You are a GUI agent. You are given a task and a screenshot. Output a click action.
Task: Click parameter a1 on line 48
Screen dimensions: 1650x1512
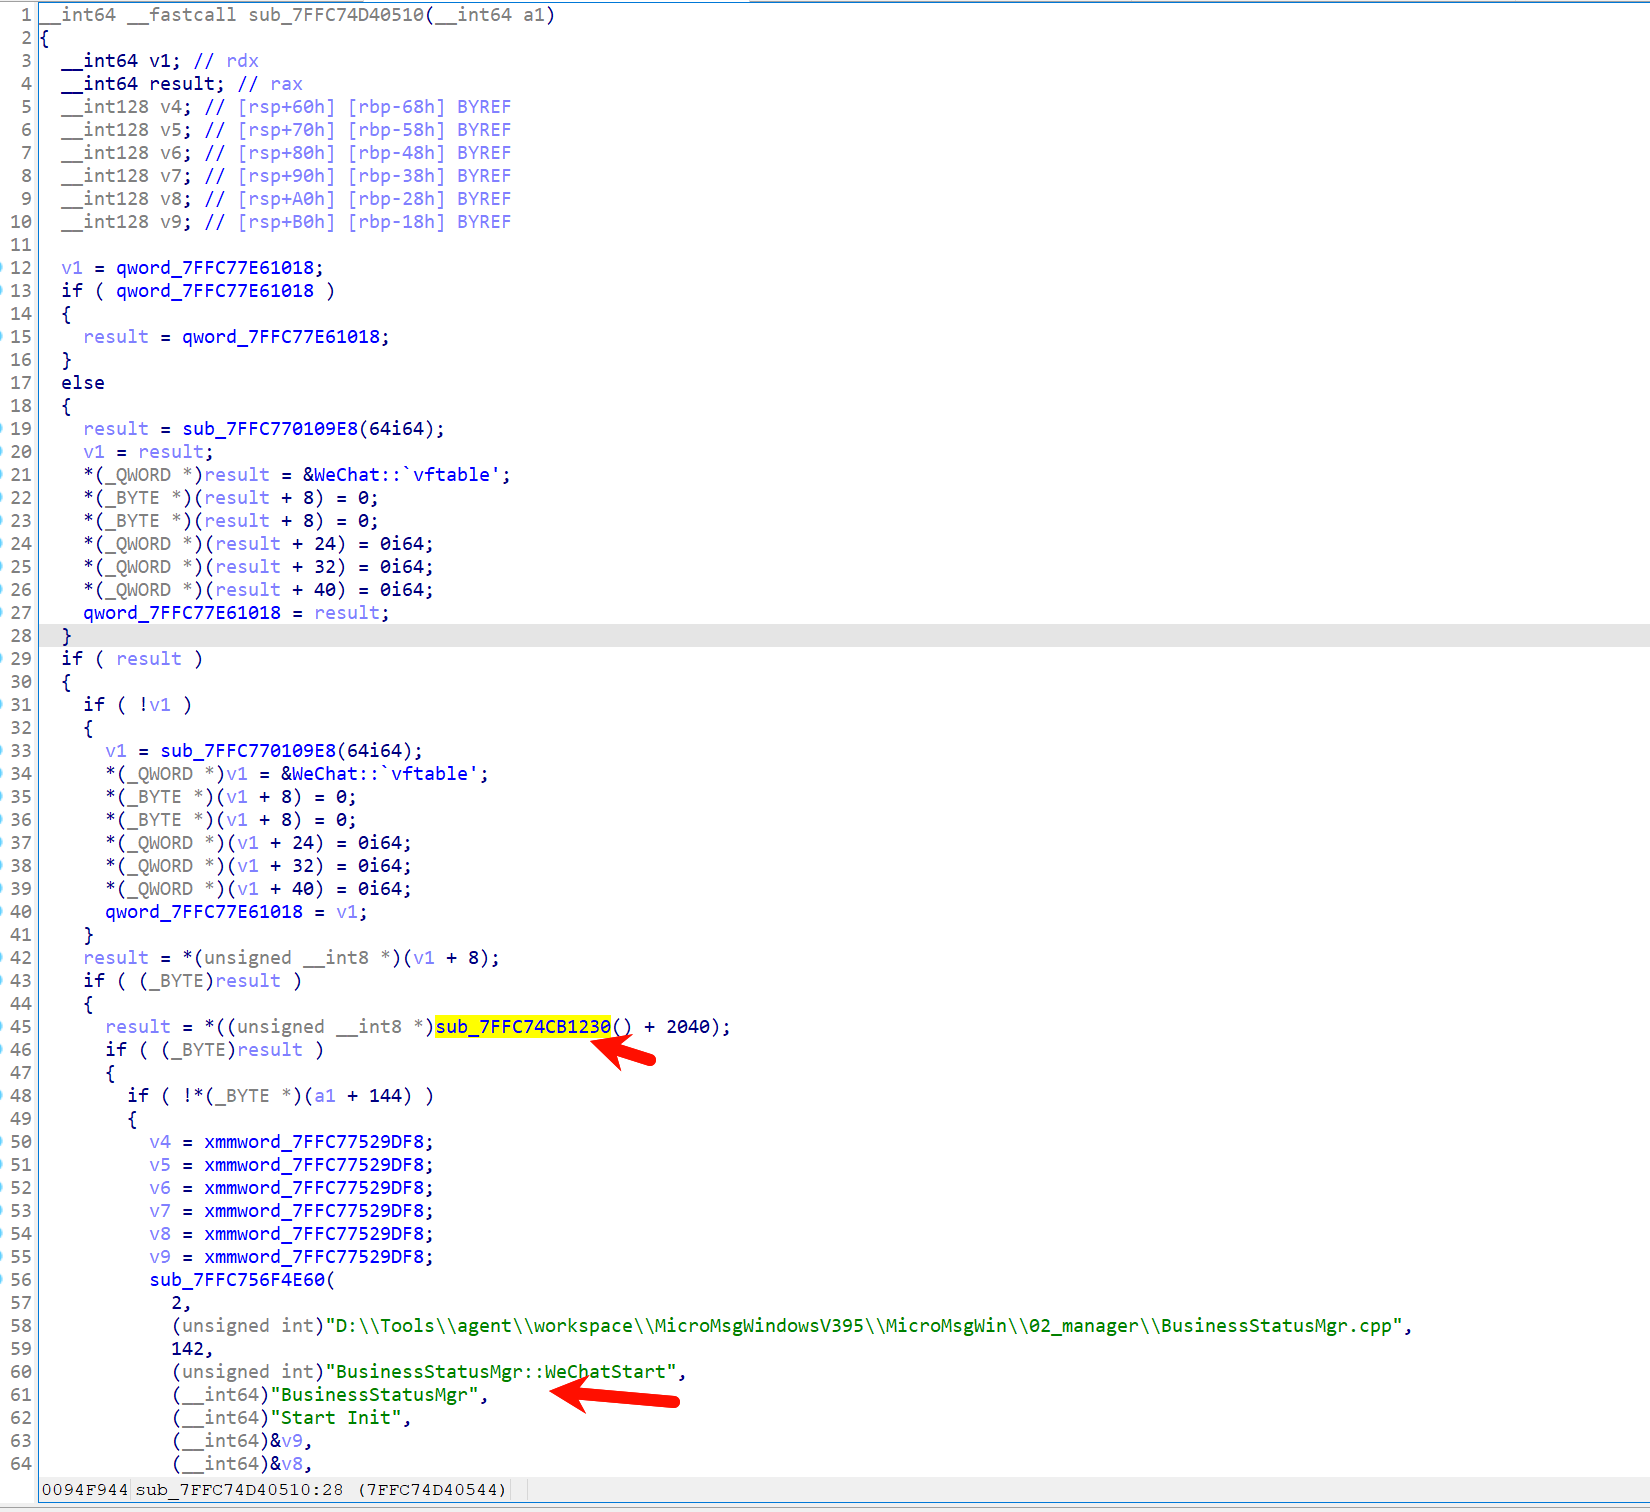coord(325,1096)
